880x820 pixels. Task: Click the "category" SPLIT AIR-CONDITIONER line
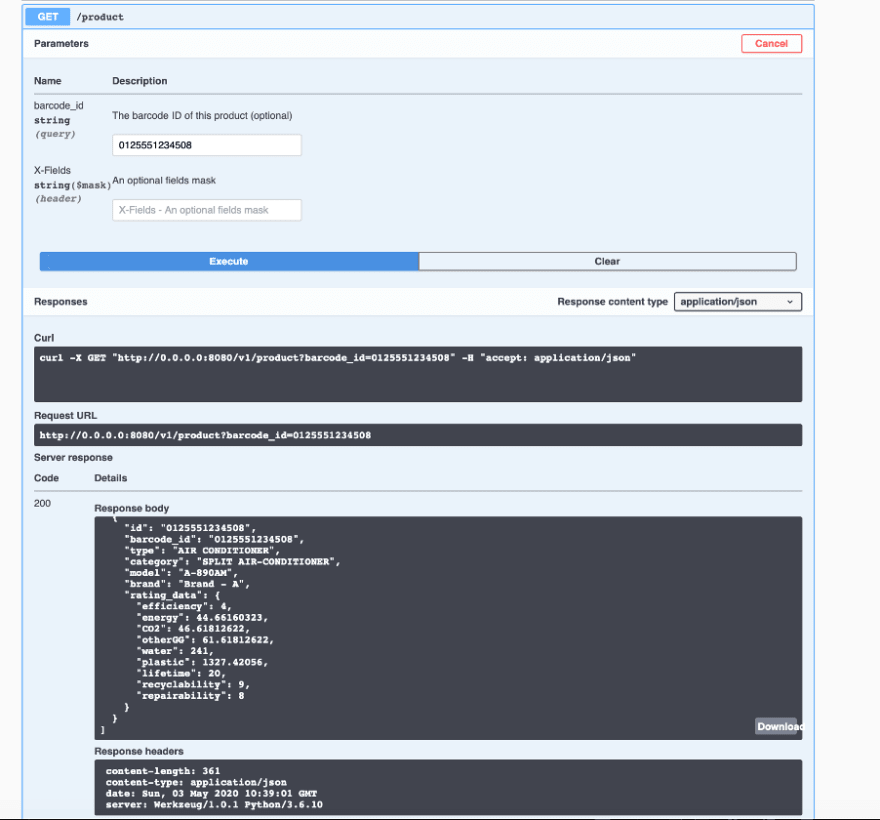pyautogui.click(x=232, y=562)
